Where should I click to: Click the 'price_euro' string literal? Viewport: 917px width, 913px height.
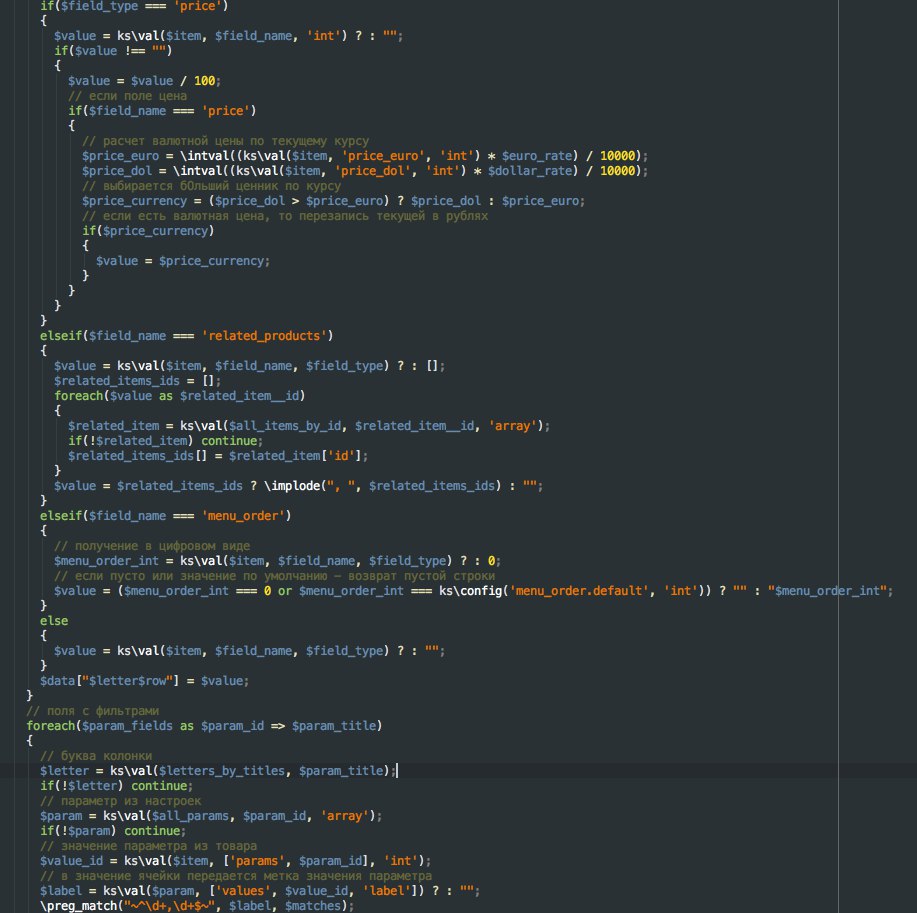tap(383, 156)
